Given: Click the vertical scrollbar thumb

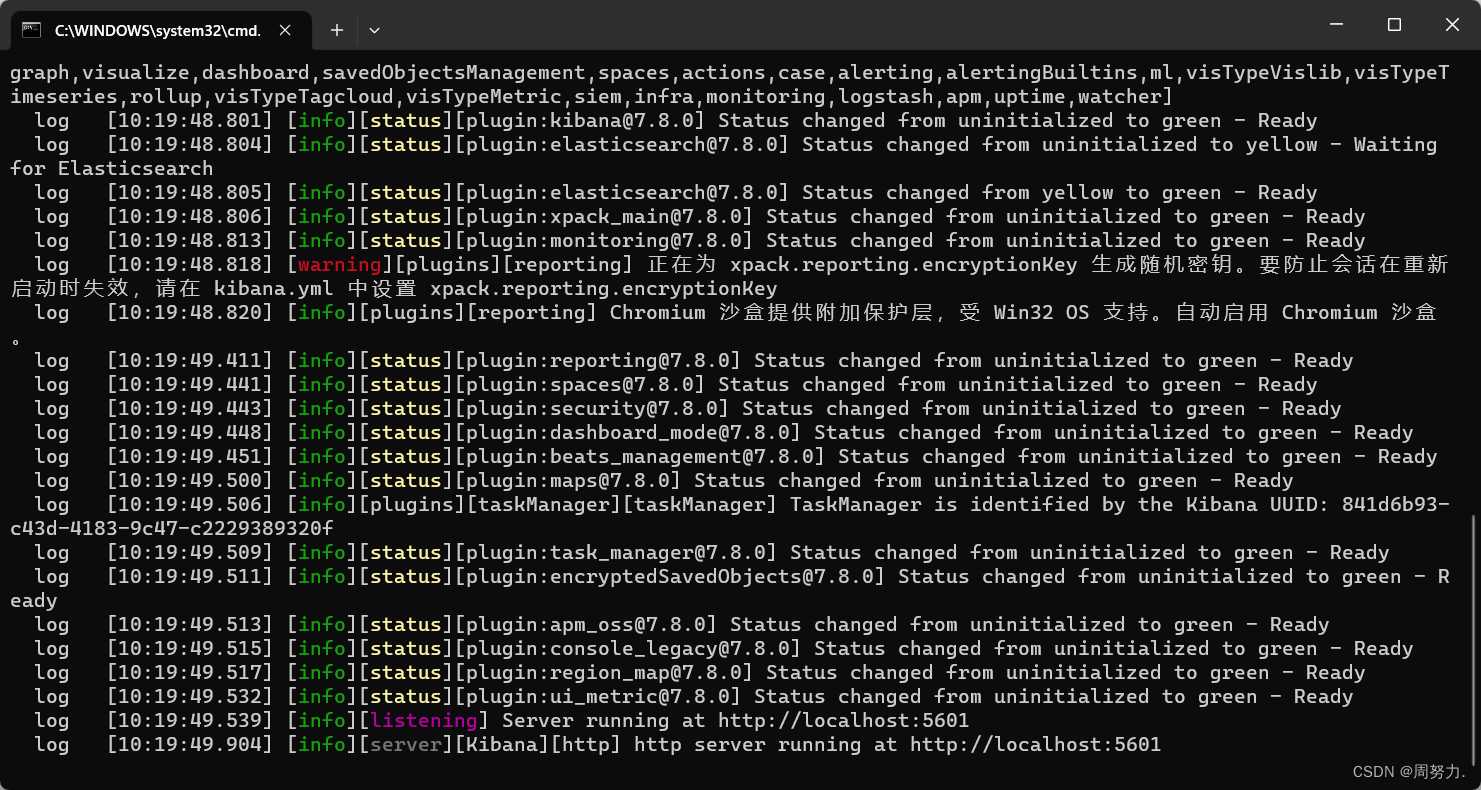Looking at the screenshot, I should [1472, 640].
